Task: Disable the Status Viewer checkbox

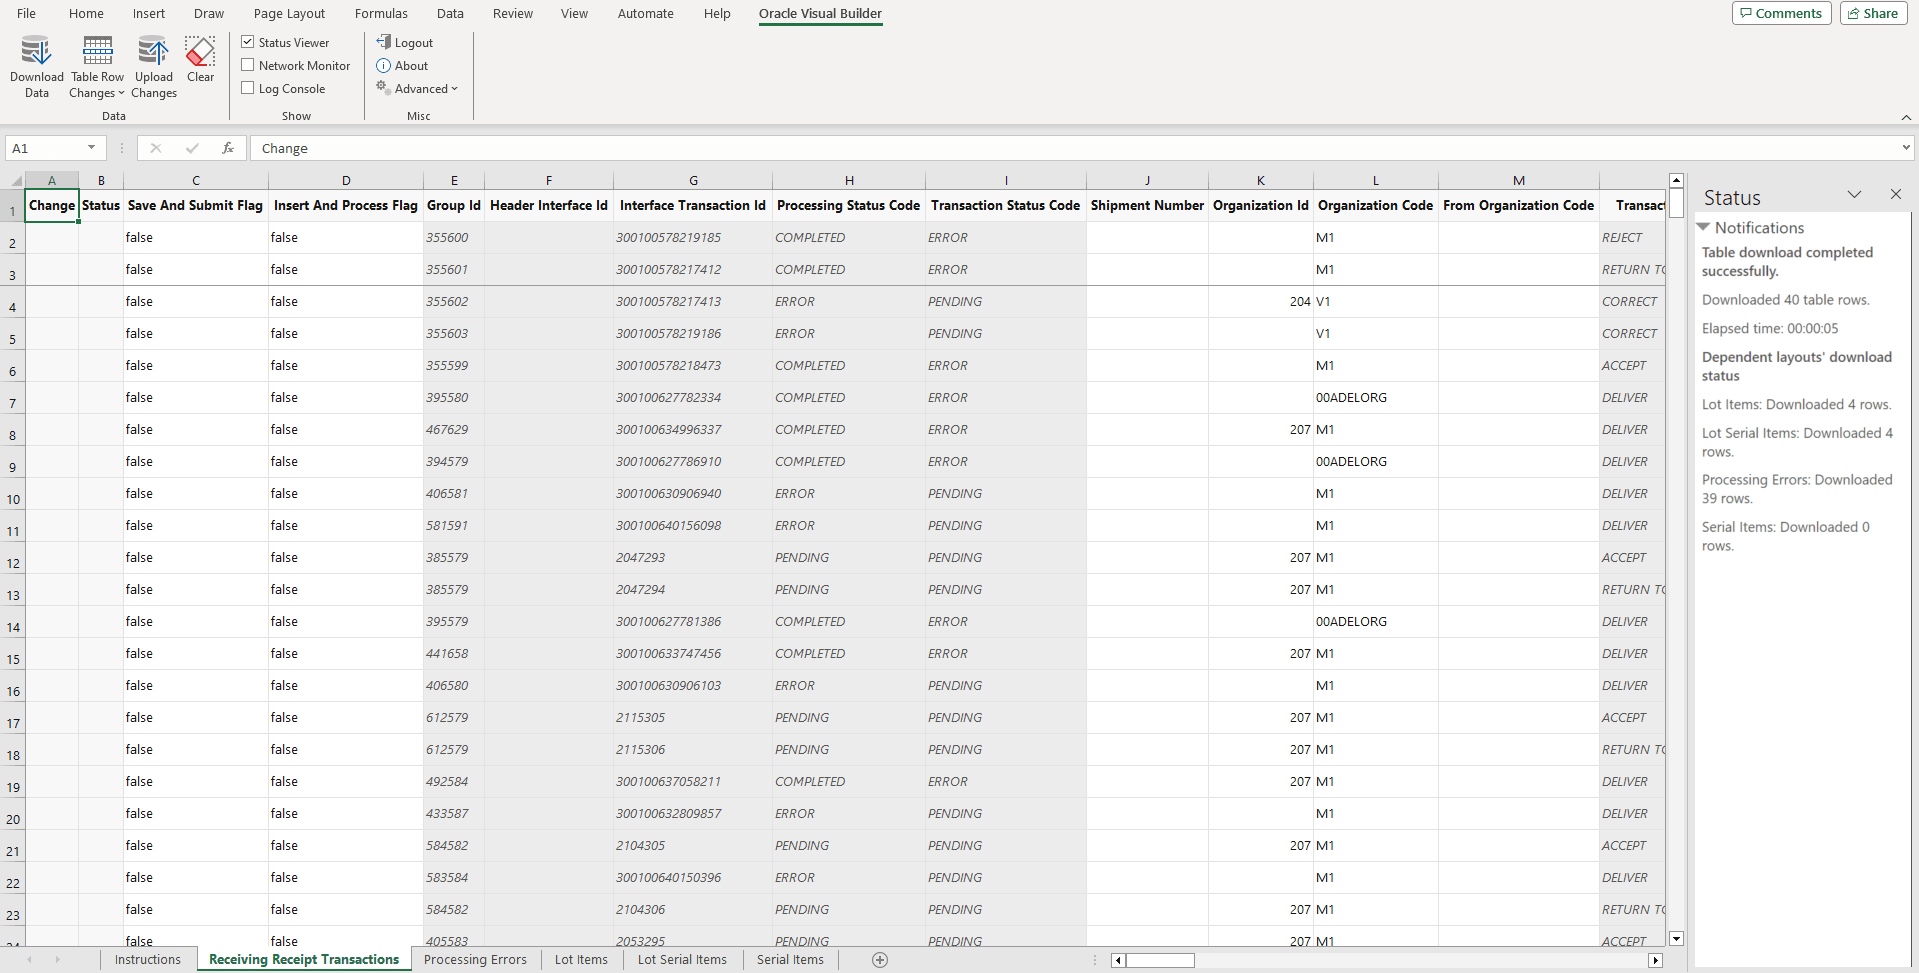Action: click(247, 42)
